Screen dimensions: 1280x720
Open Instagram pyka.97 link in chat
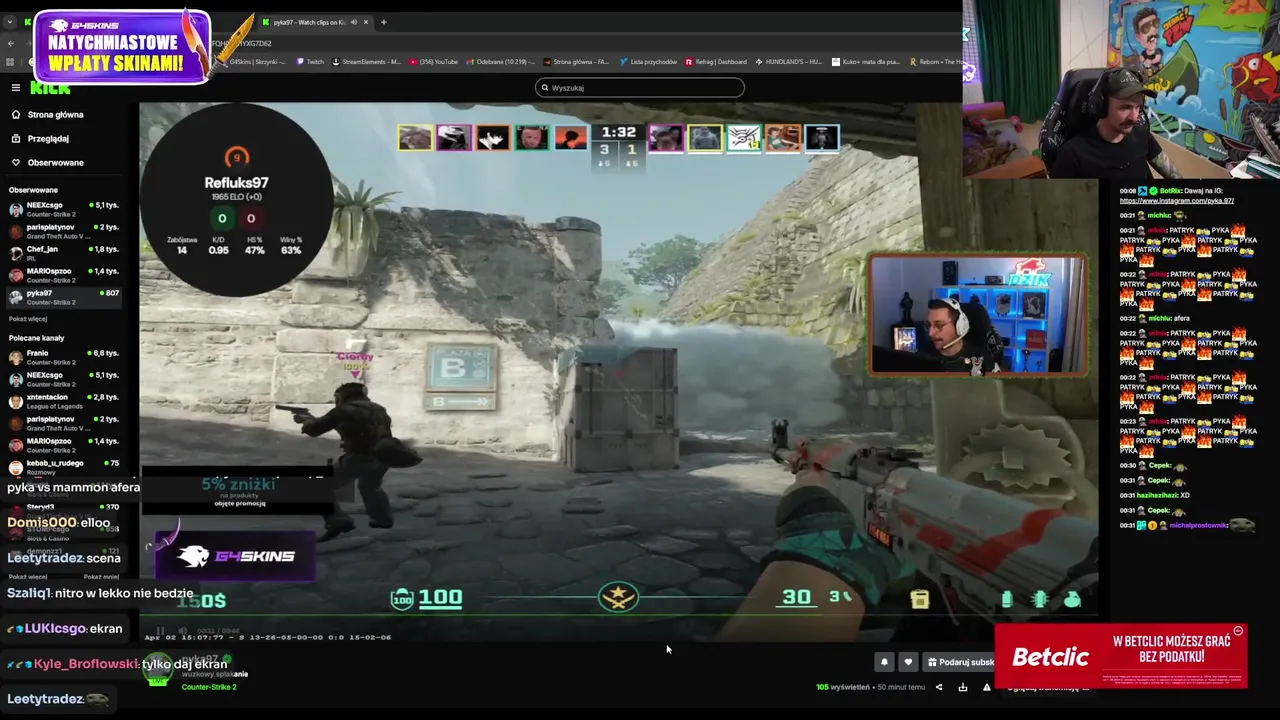1176,201
